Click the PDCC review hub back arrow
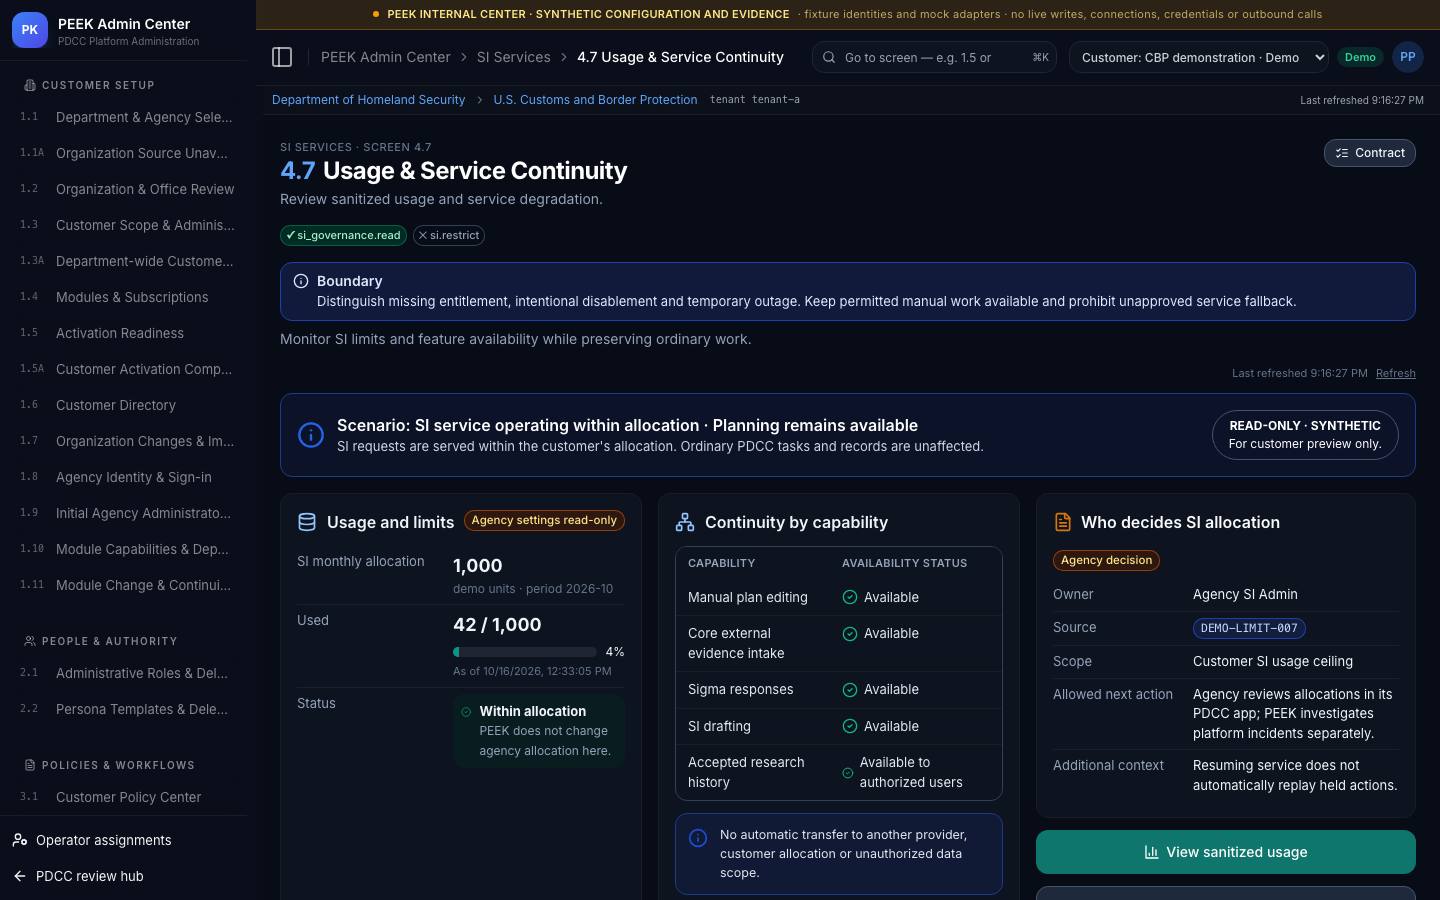The image size is (1440, 900). point(20,876)
